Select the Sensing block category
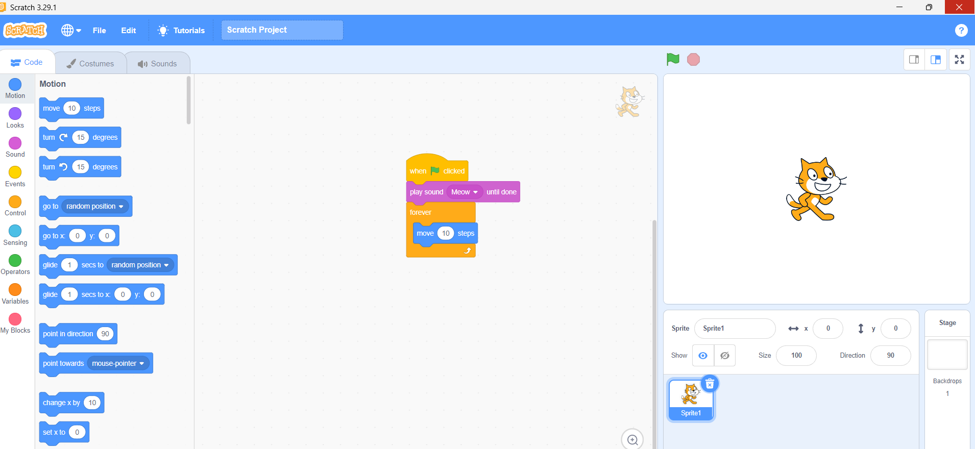This screenshot has height=449, width=975. tap(16, 235)
